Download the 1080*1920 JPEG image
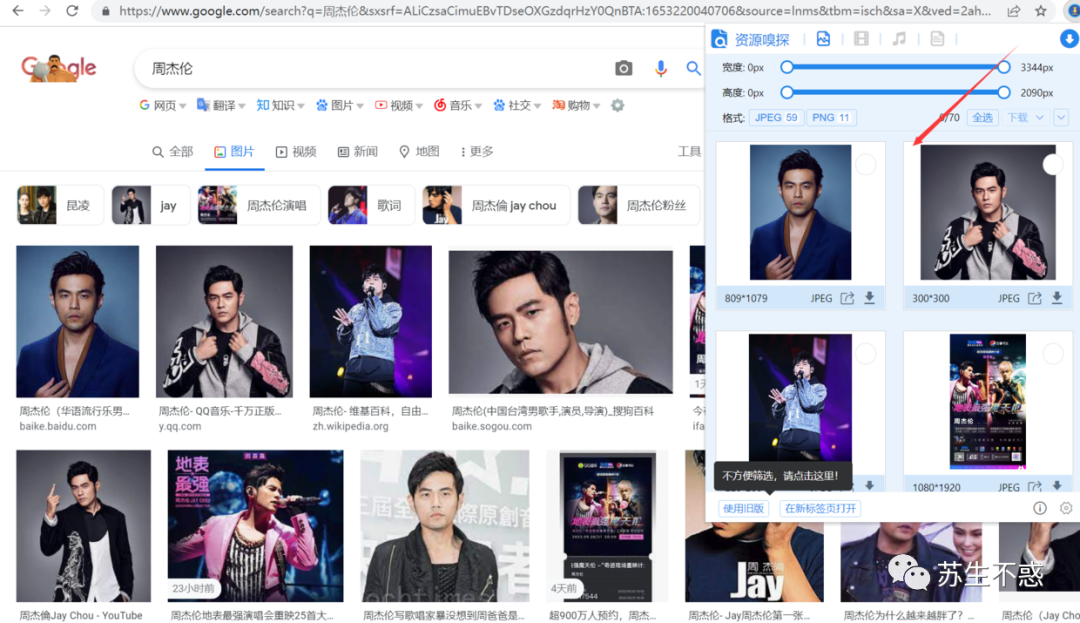This screenshot has width=1080, height=623. pyautogui.click(x=1057, y=485)
